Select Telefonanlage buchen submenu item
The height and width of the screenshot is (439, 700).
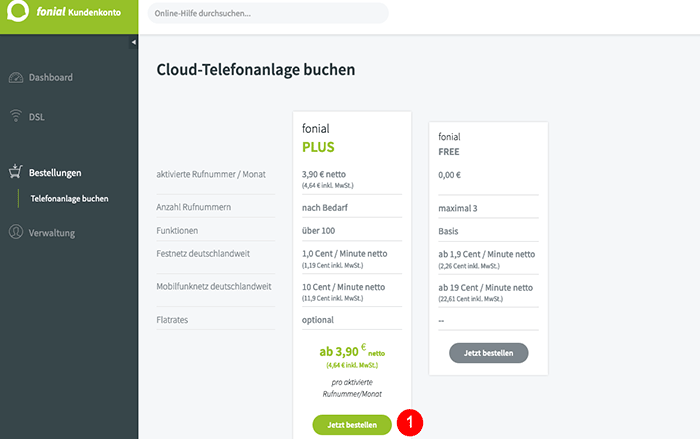[69, 199]
